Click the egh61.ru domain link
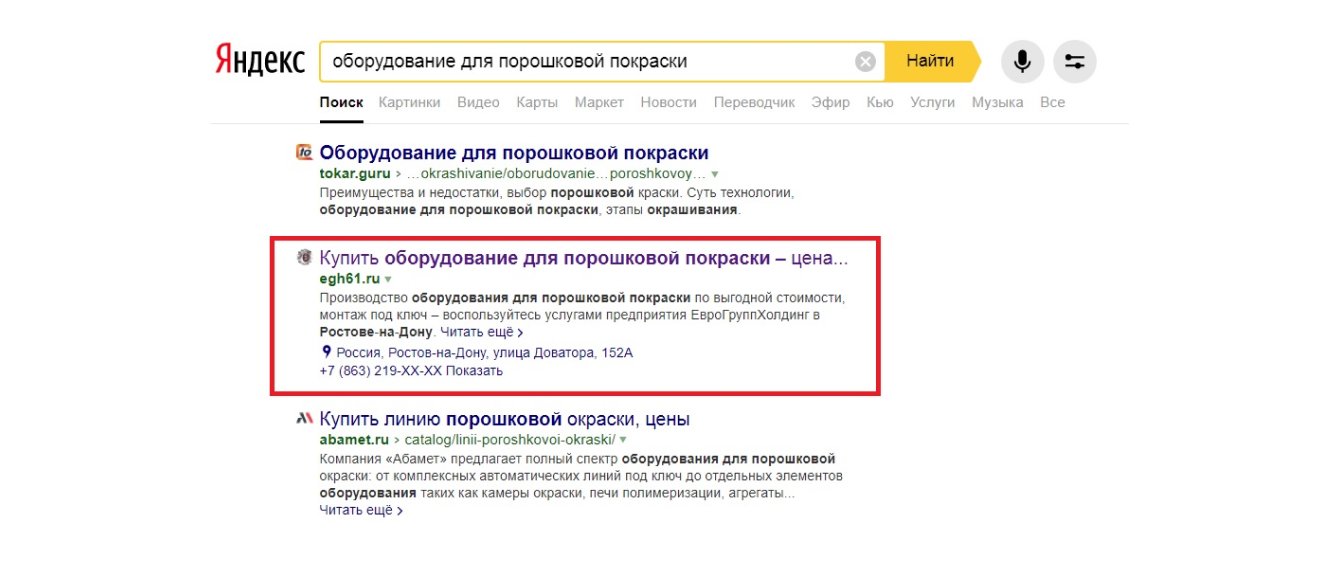 tap(350, 278)
